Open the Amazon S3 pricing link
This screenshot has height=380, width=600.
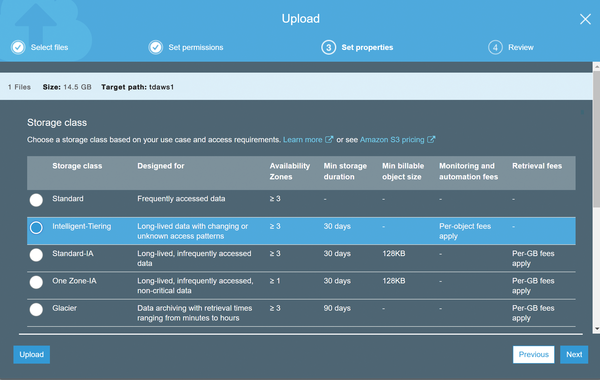point(392,140)
